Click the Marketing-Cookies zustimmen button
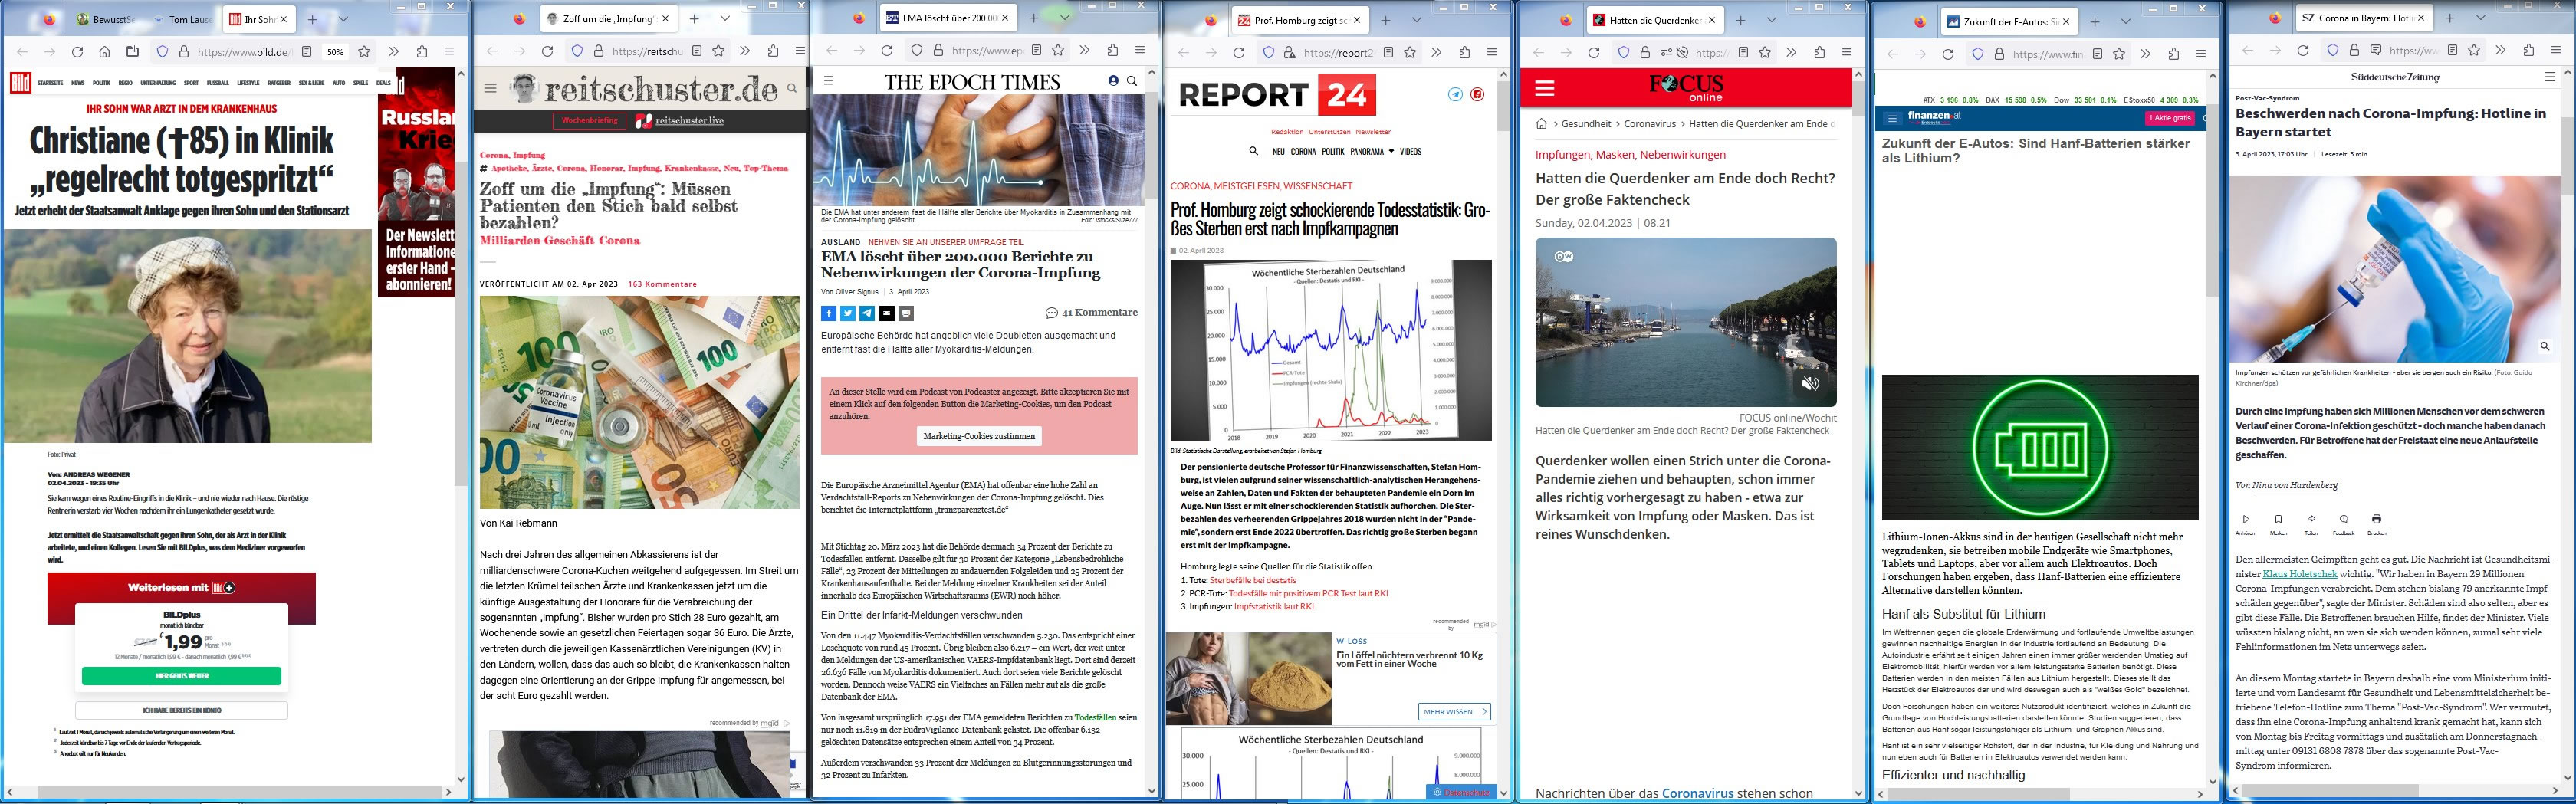Image resolution: width=2576 pixels, height=804 pixels. pos(978,436)
